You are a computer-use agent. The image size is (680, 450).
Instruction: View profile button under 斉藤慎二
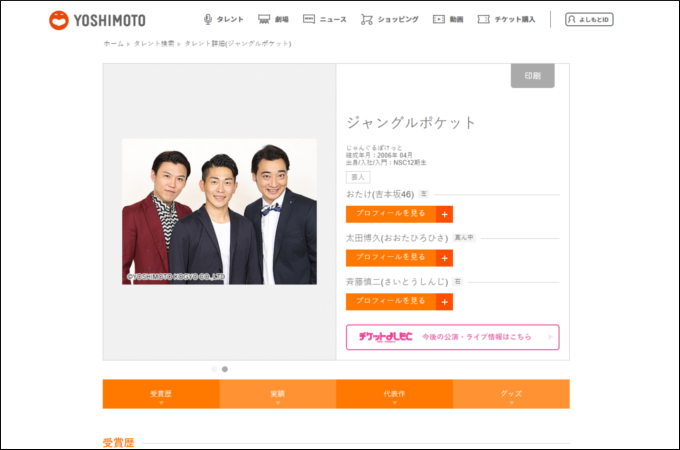point(399,302)
